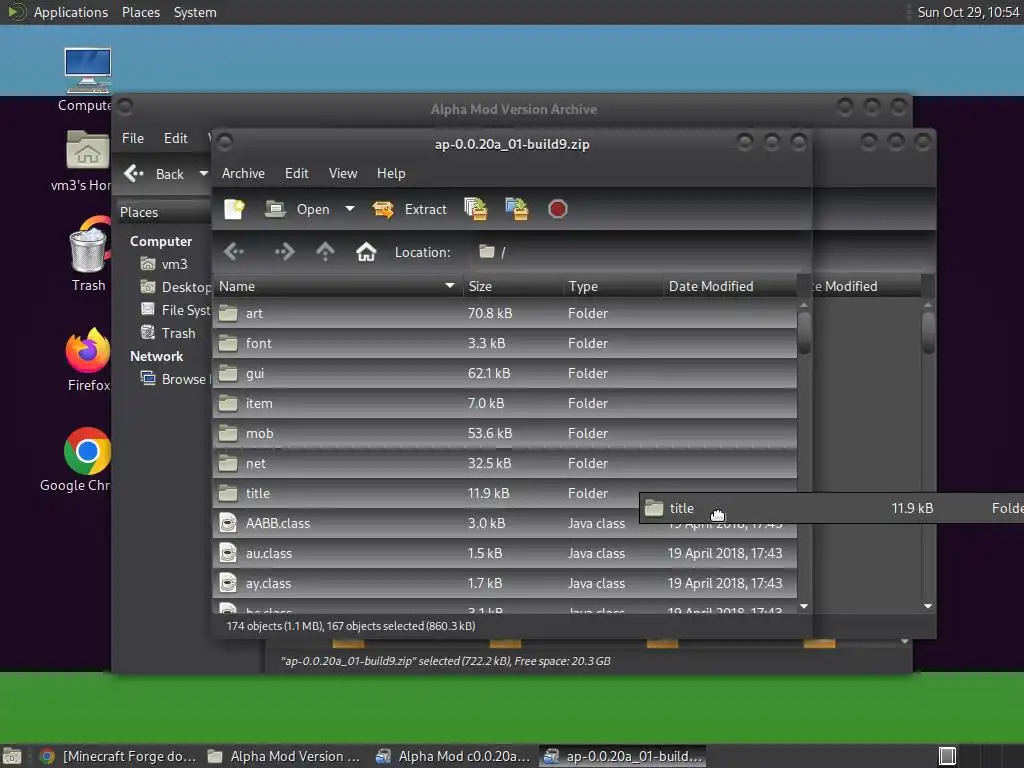Click the title folder icon in the list
Screen dimensions: 1024x768
(x=228, y=493)
